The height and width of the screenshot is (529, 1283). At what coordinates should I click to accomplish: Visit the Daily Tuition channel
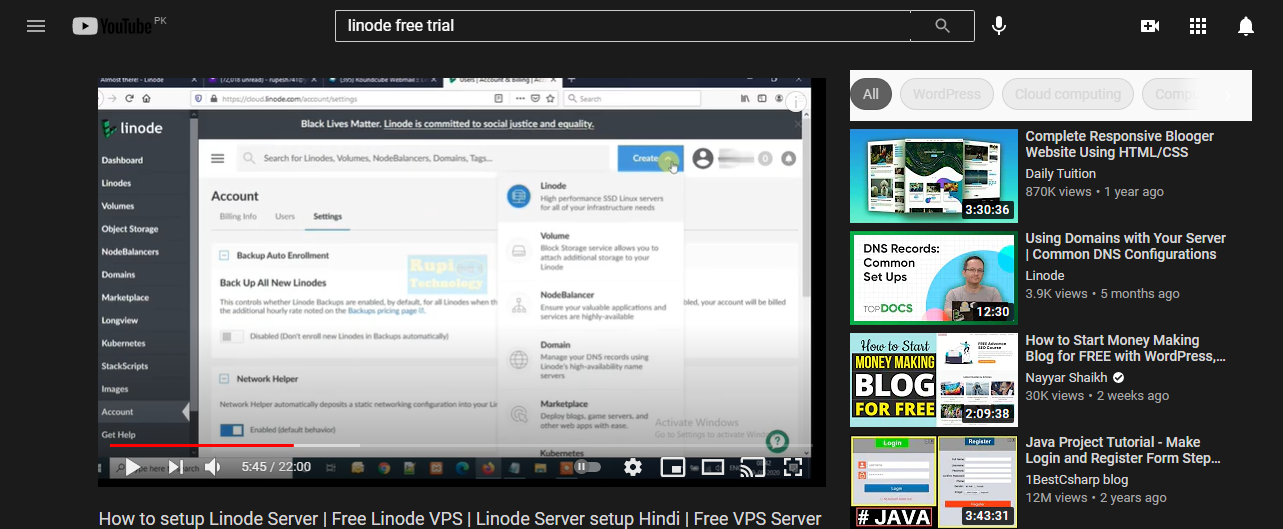coord(1060,173)
